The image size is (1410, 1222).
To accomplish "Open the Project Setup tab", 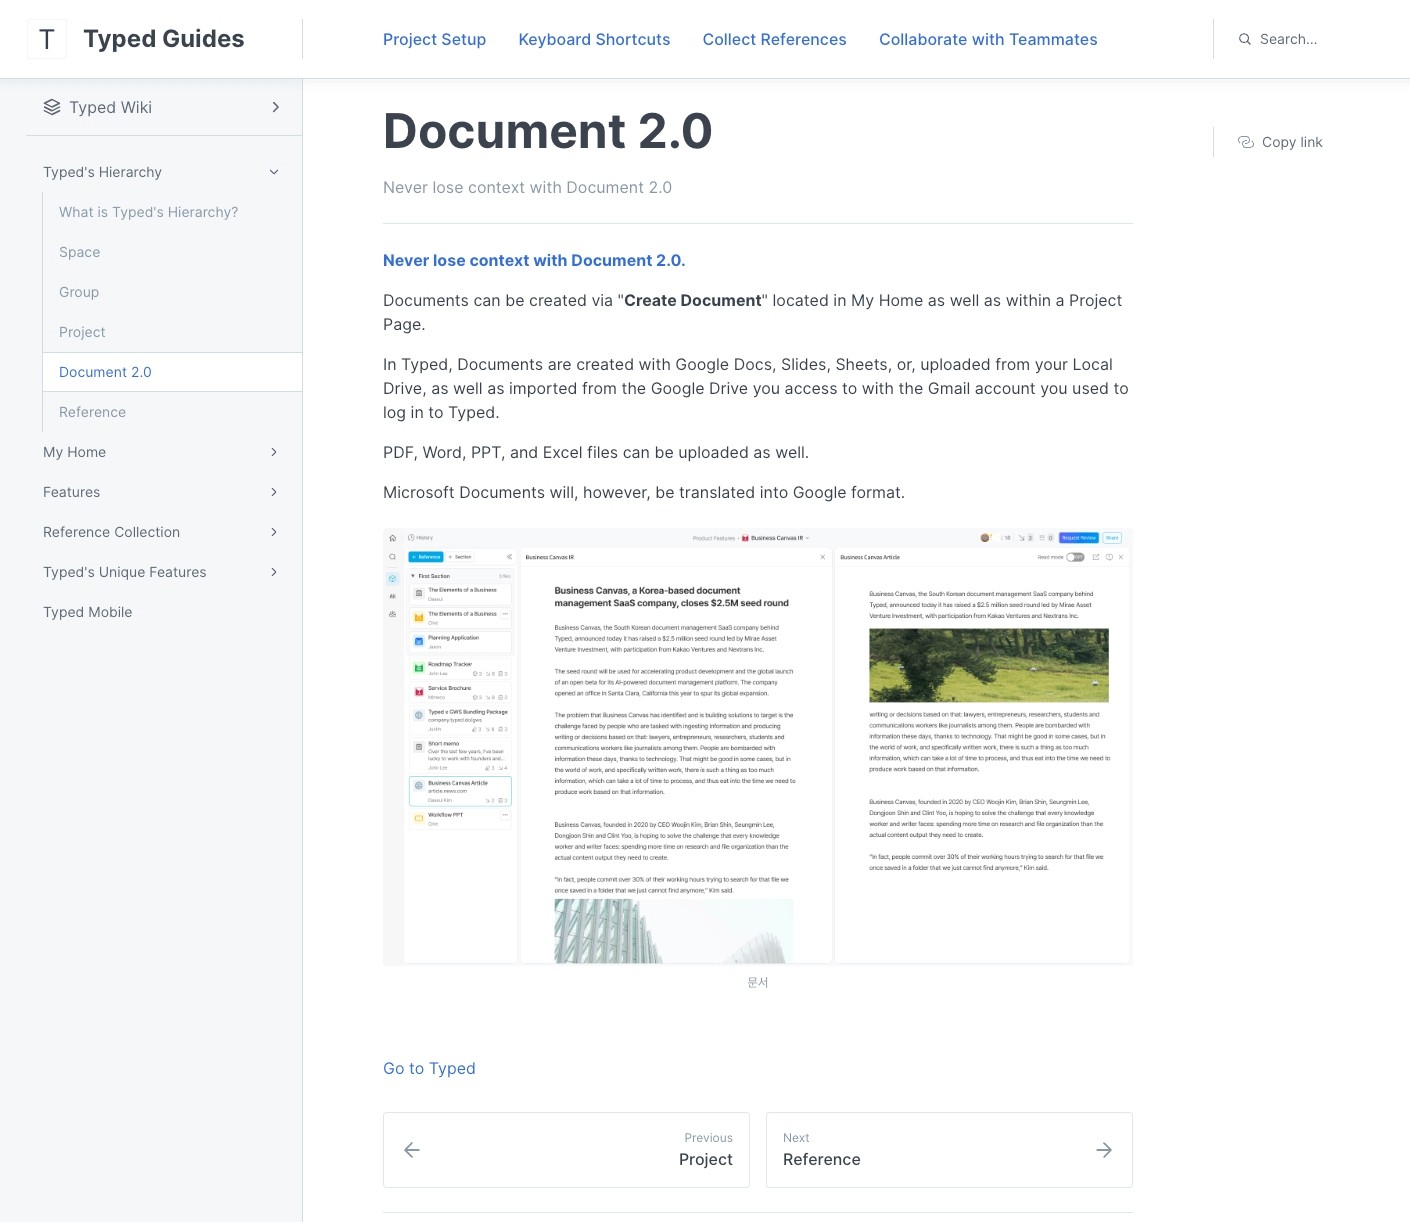I will click(434, 39).
